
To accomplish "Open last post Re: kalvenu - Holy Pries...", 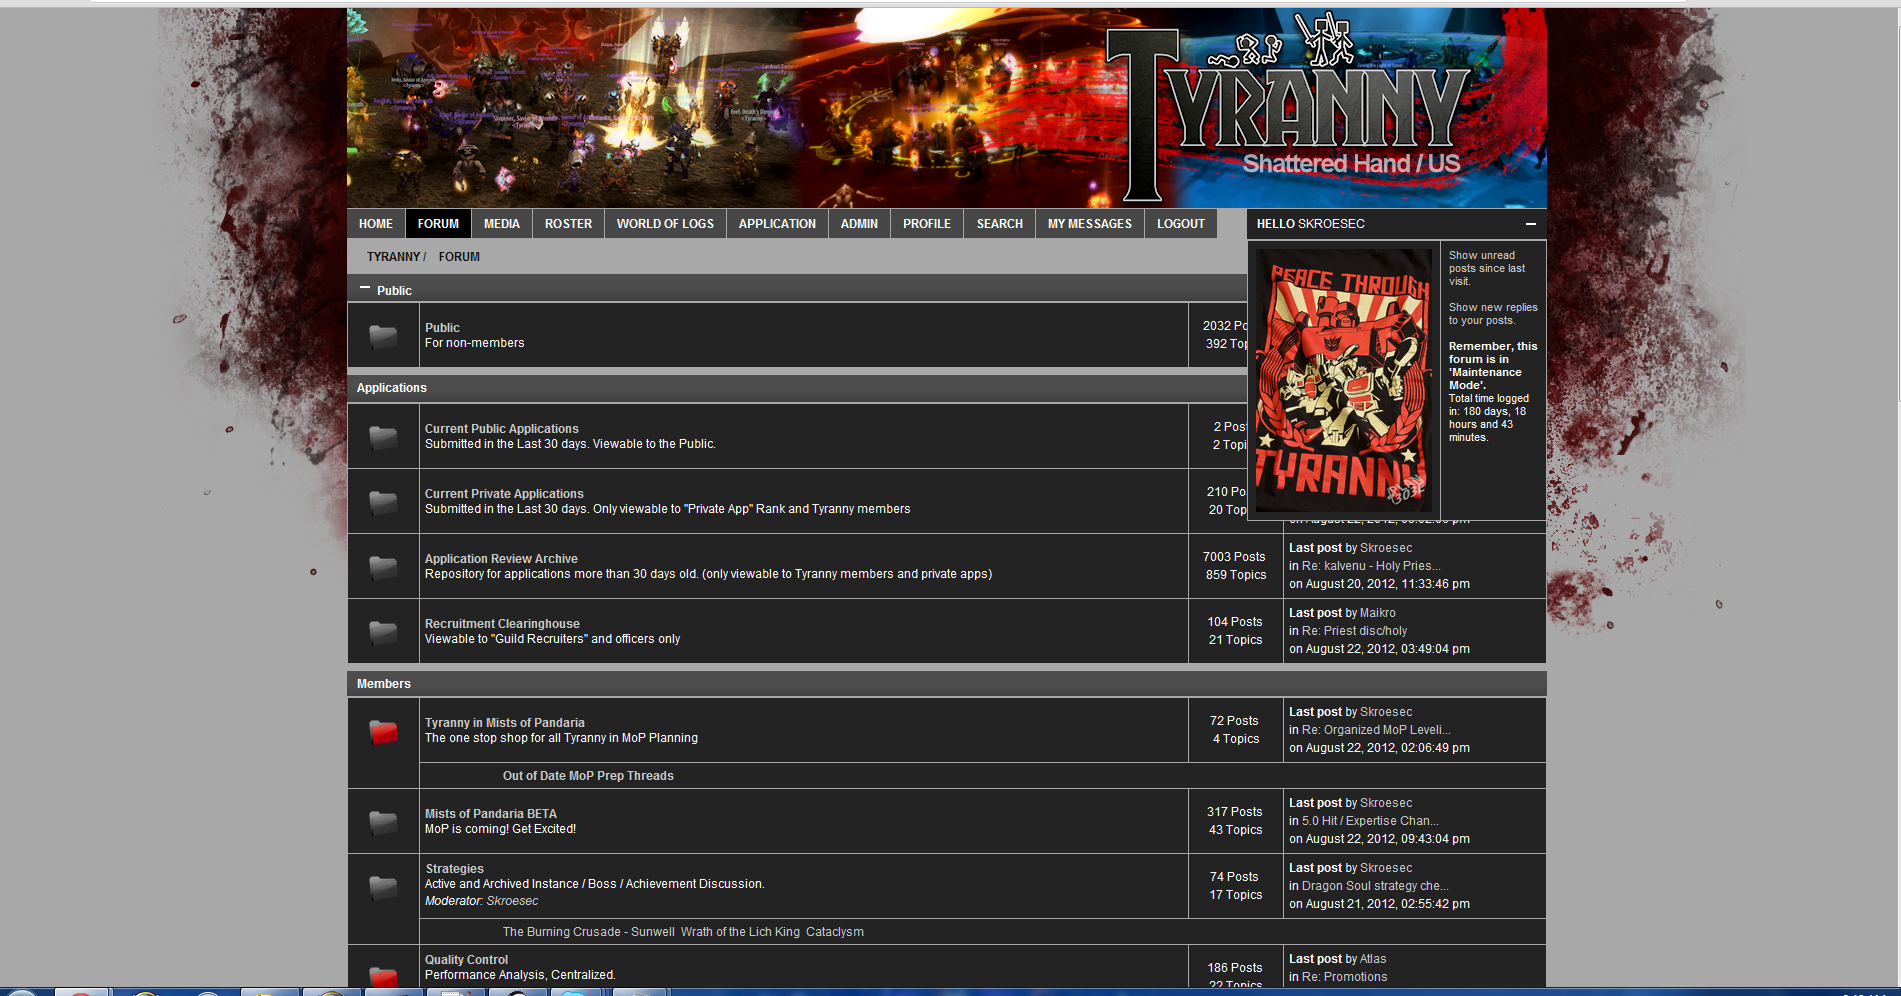I will click(1371, 566).
